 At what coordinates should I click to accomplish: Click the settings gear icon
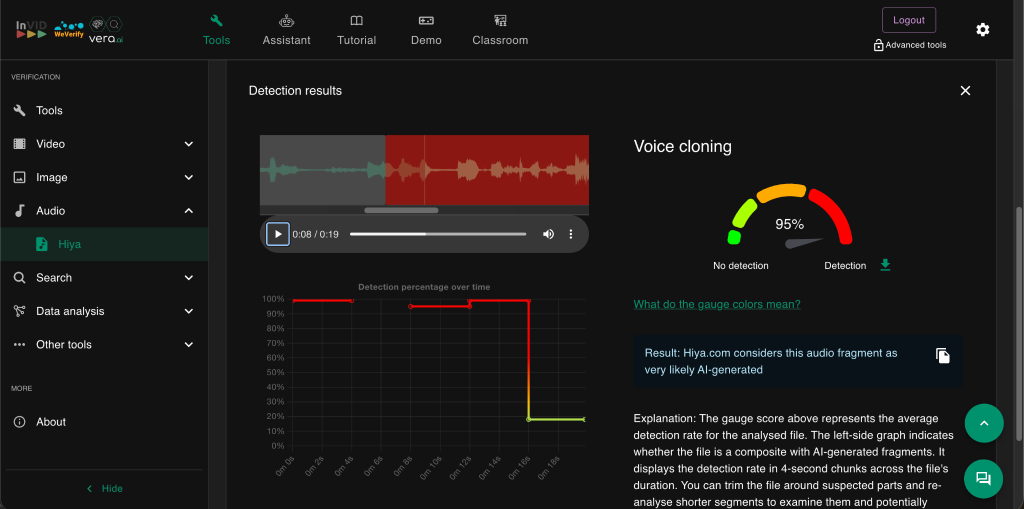coord(982,30)
